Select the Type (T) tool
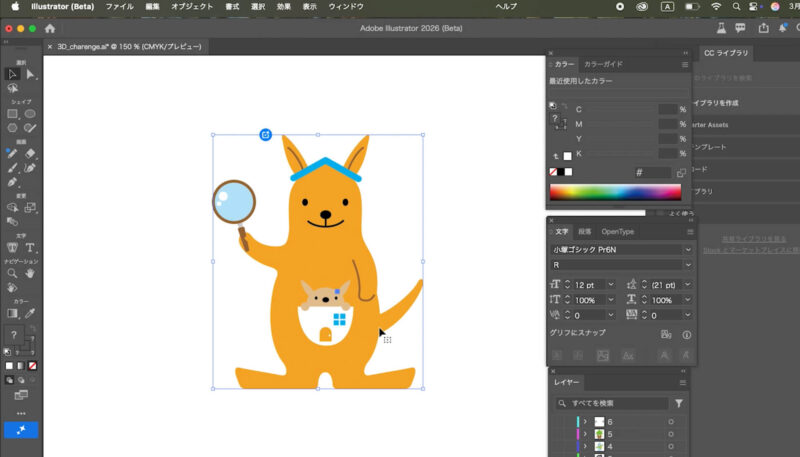Viewport: 800px width, 457px height. pyautogui.click(x=31, y=248)
